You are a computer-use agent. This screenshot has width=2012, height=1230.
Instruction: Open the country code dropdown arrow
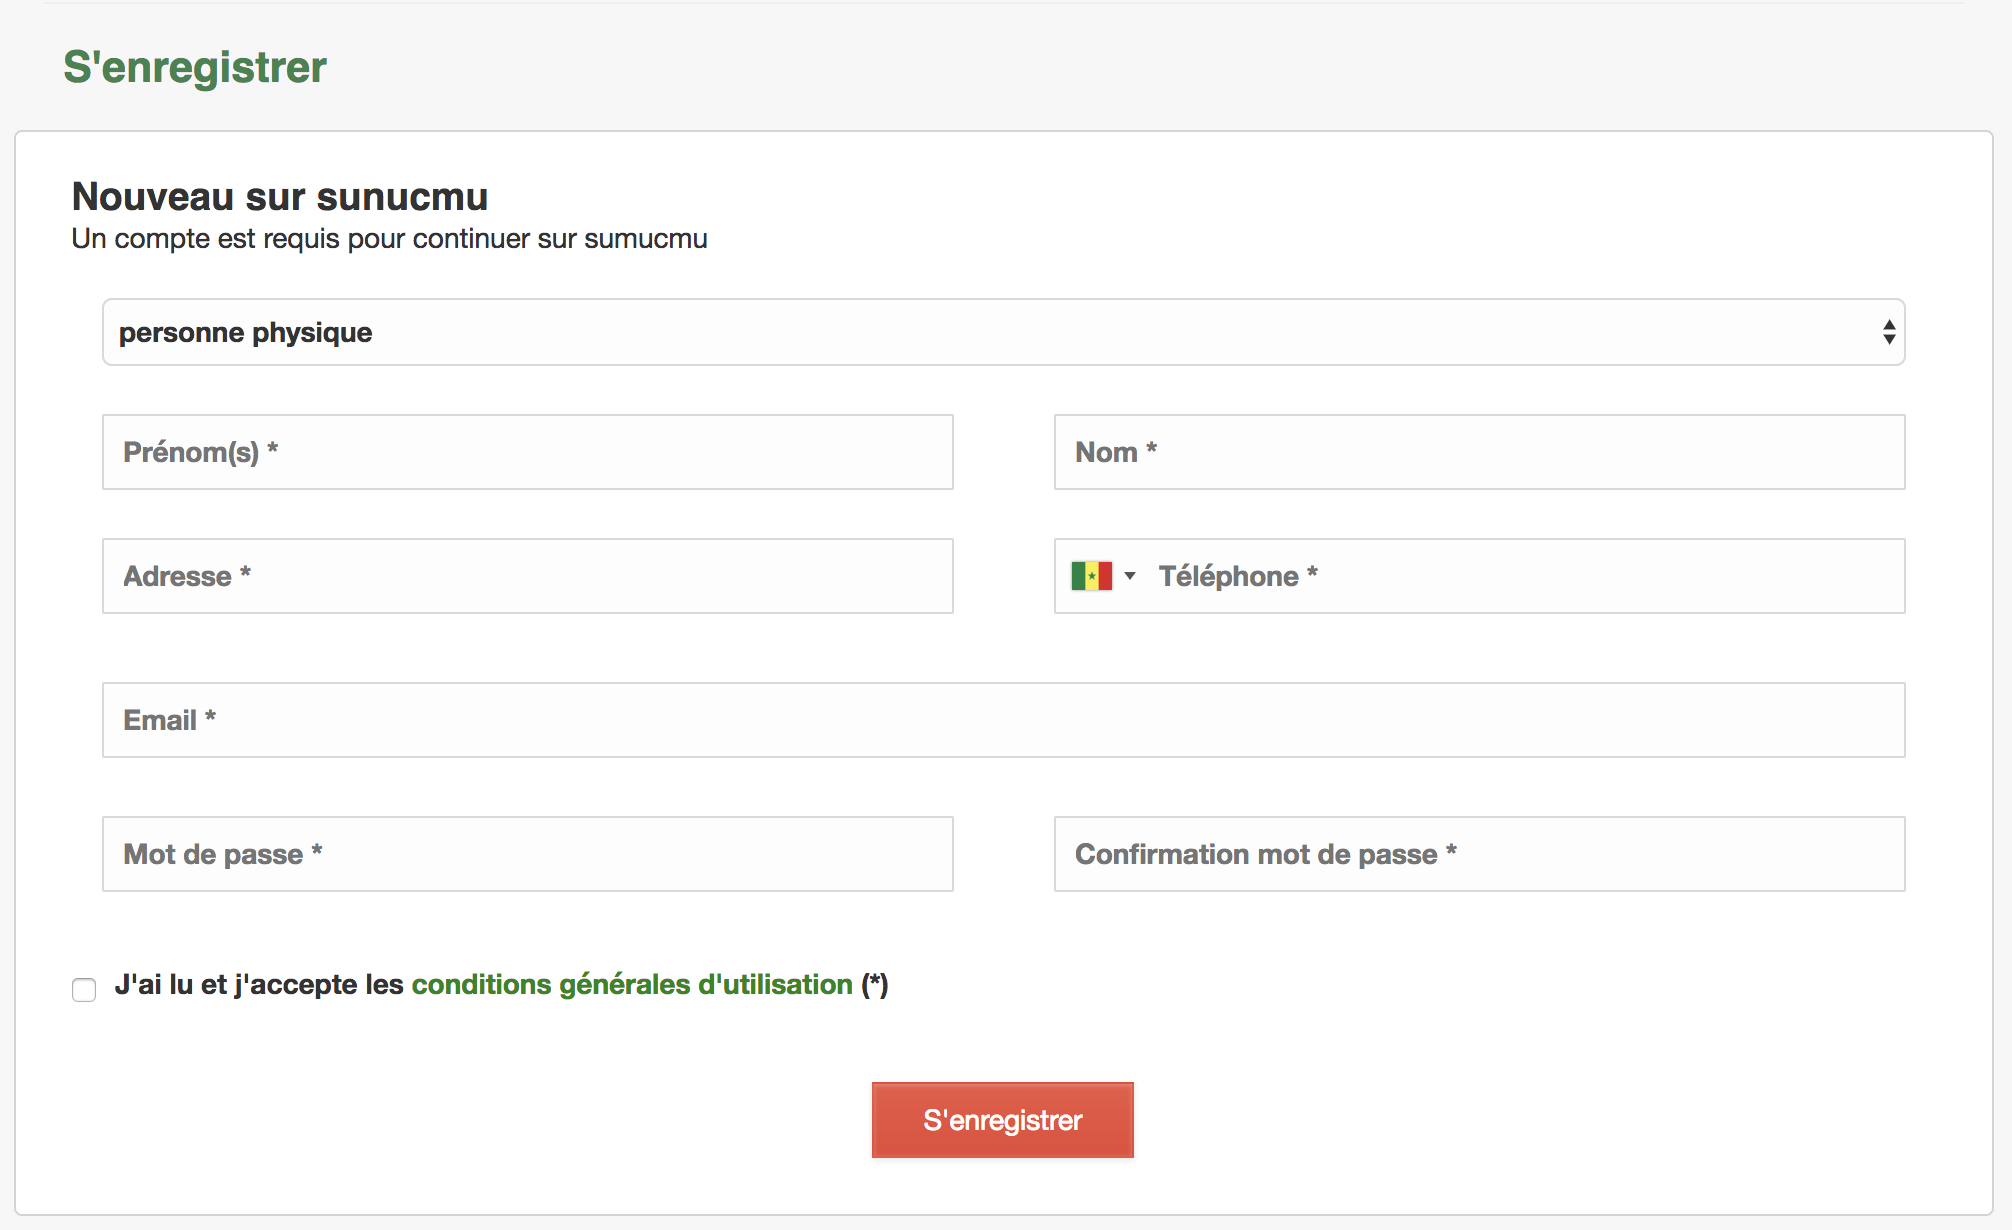pyautogui.click(x=1130, y=576)
